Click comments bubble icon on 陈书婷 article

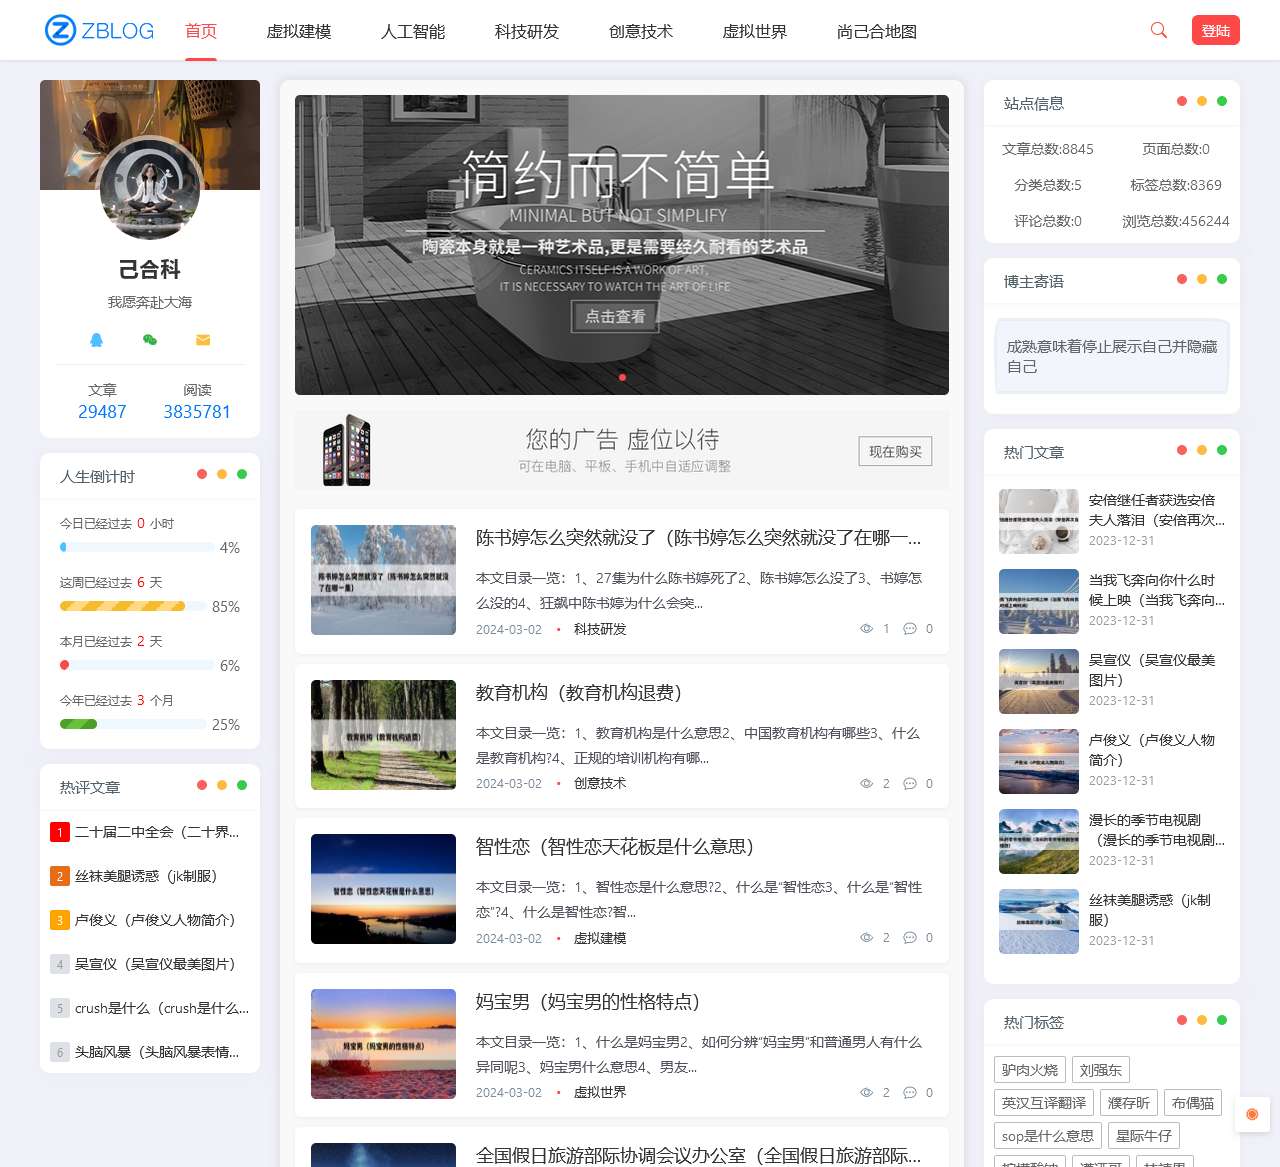[x=910, y=629]
